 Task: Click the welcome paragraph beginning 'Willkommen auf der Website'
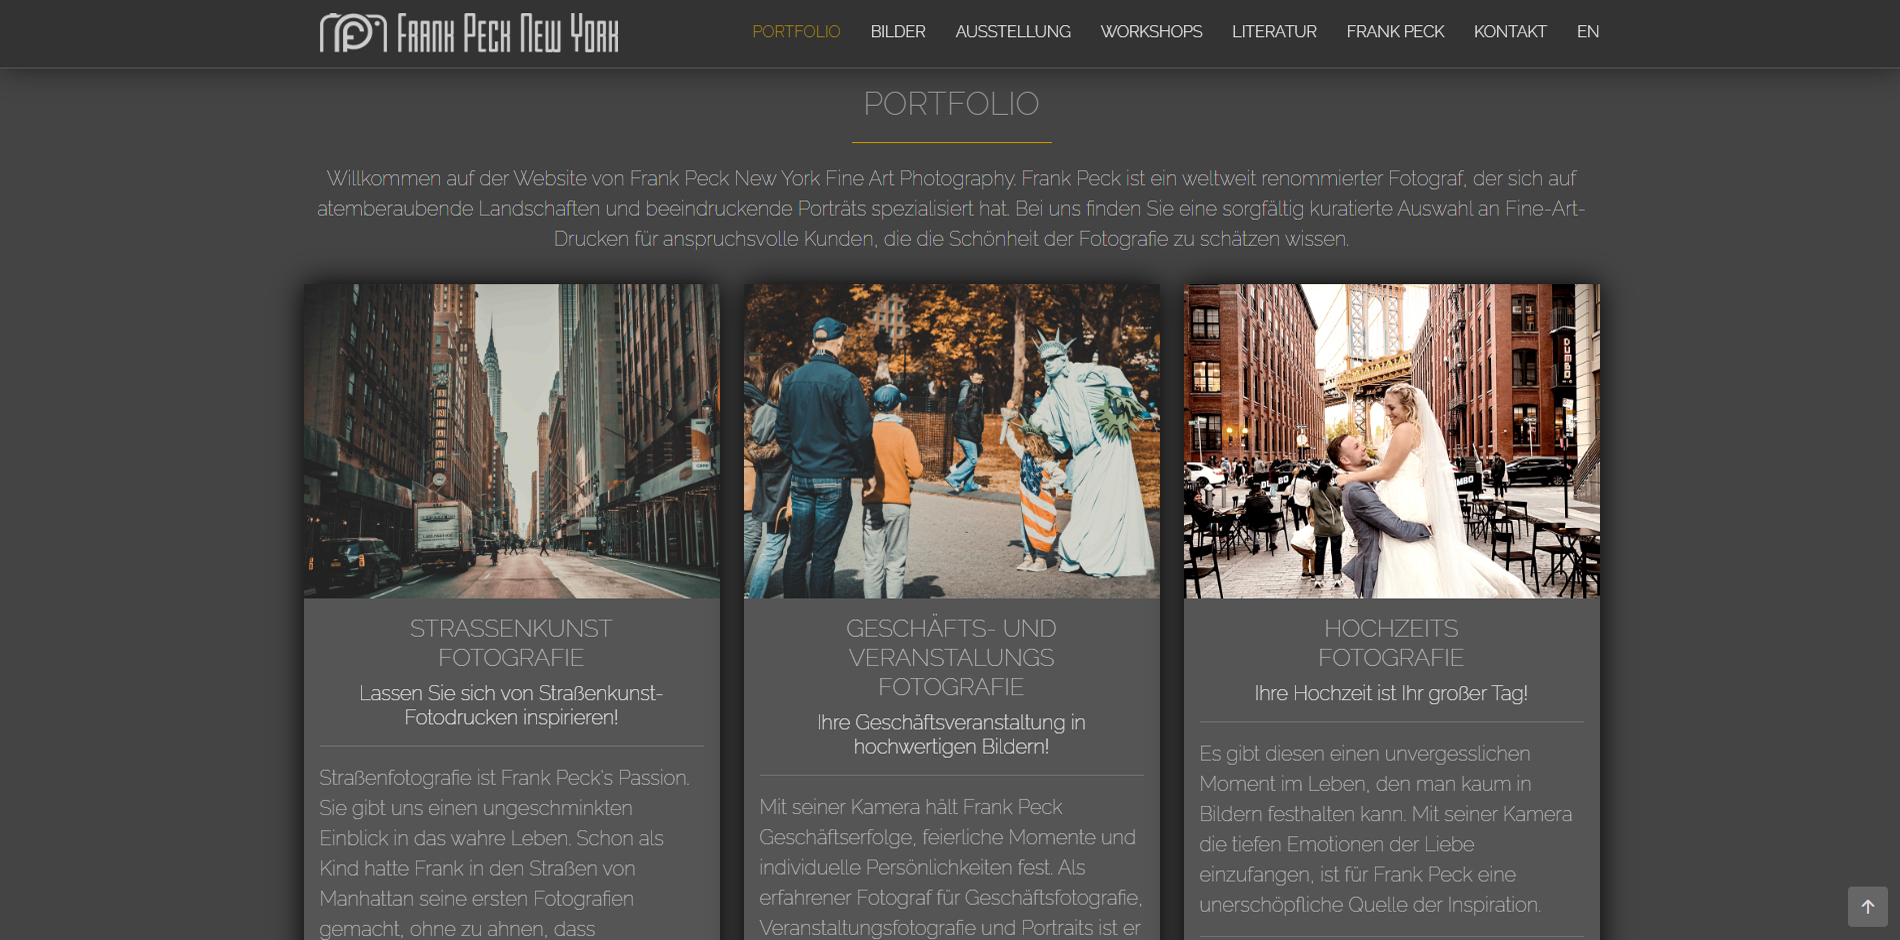point(951,208)
